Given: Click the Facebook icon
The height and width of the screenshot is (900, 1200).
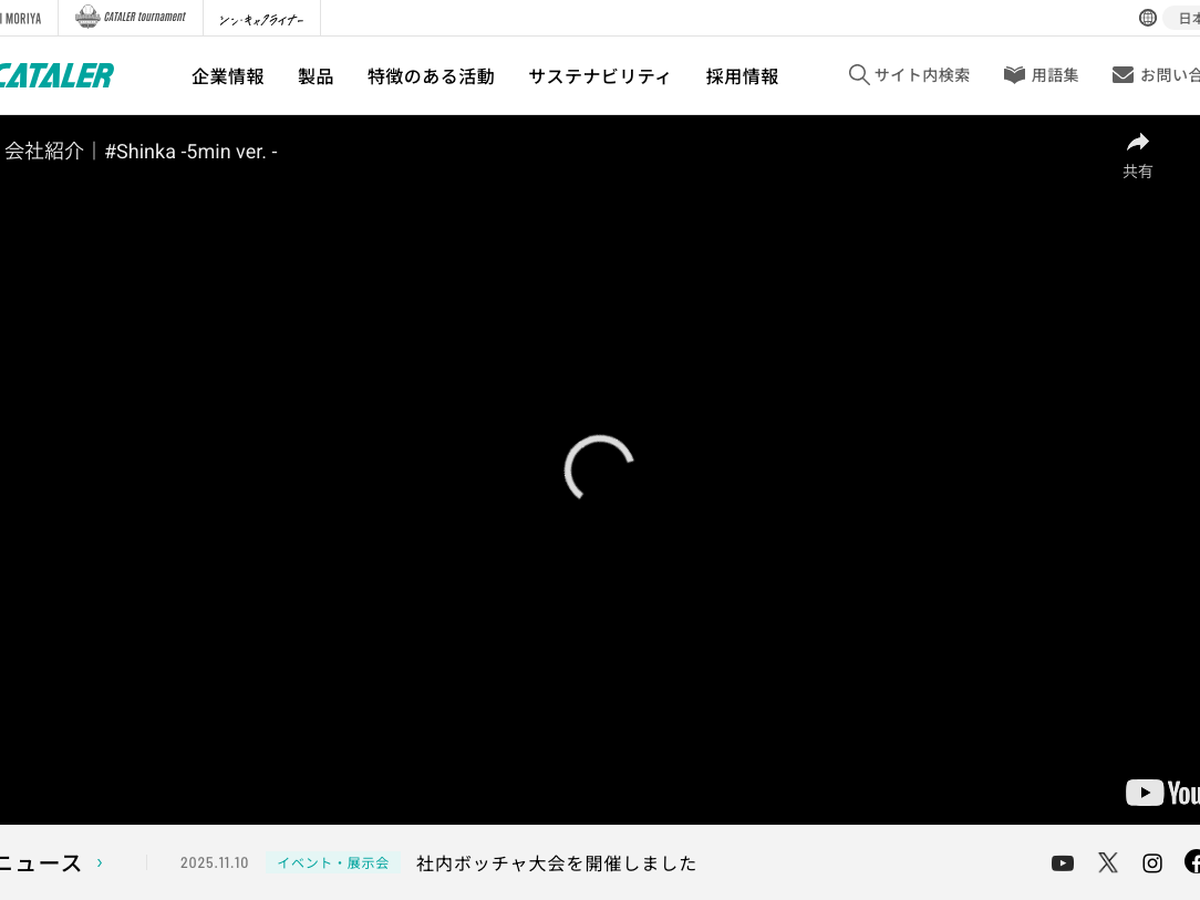Looking at the screenshot, I should point(1192,862).
